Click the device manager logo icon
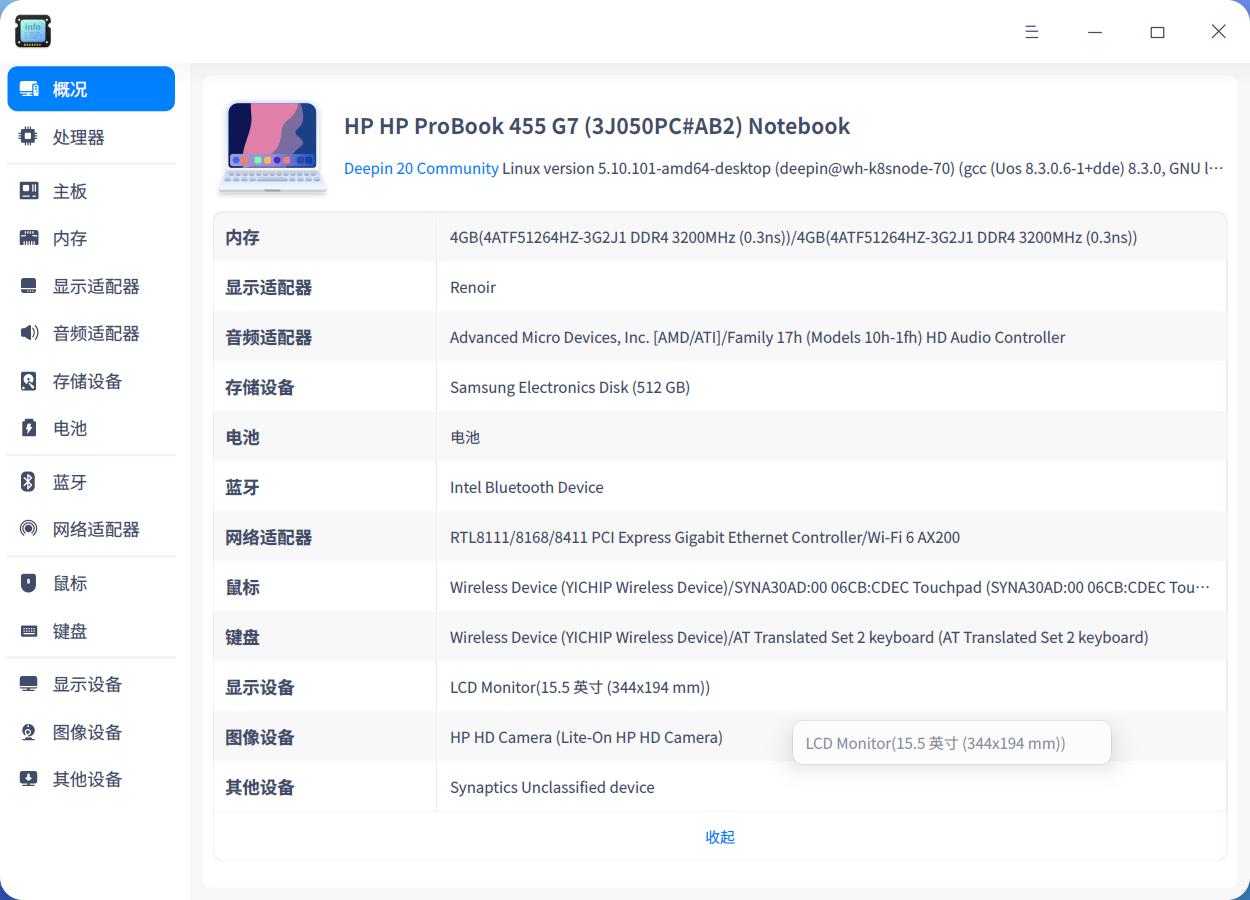Screen dimensions: 1250x900 tap(32, 31)
